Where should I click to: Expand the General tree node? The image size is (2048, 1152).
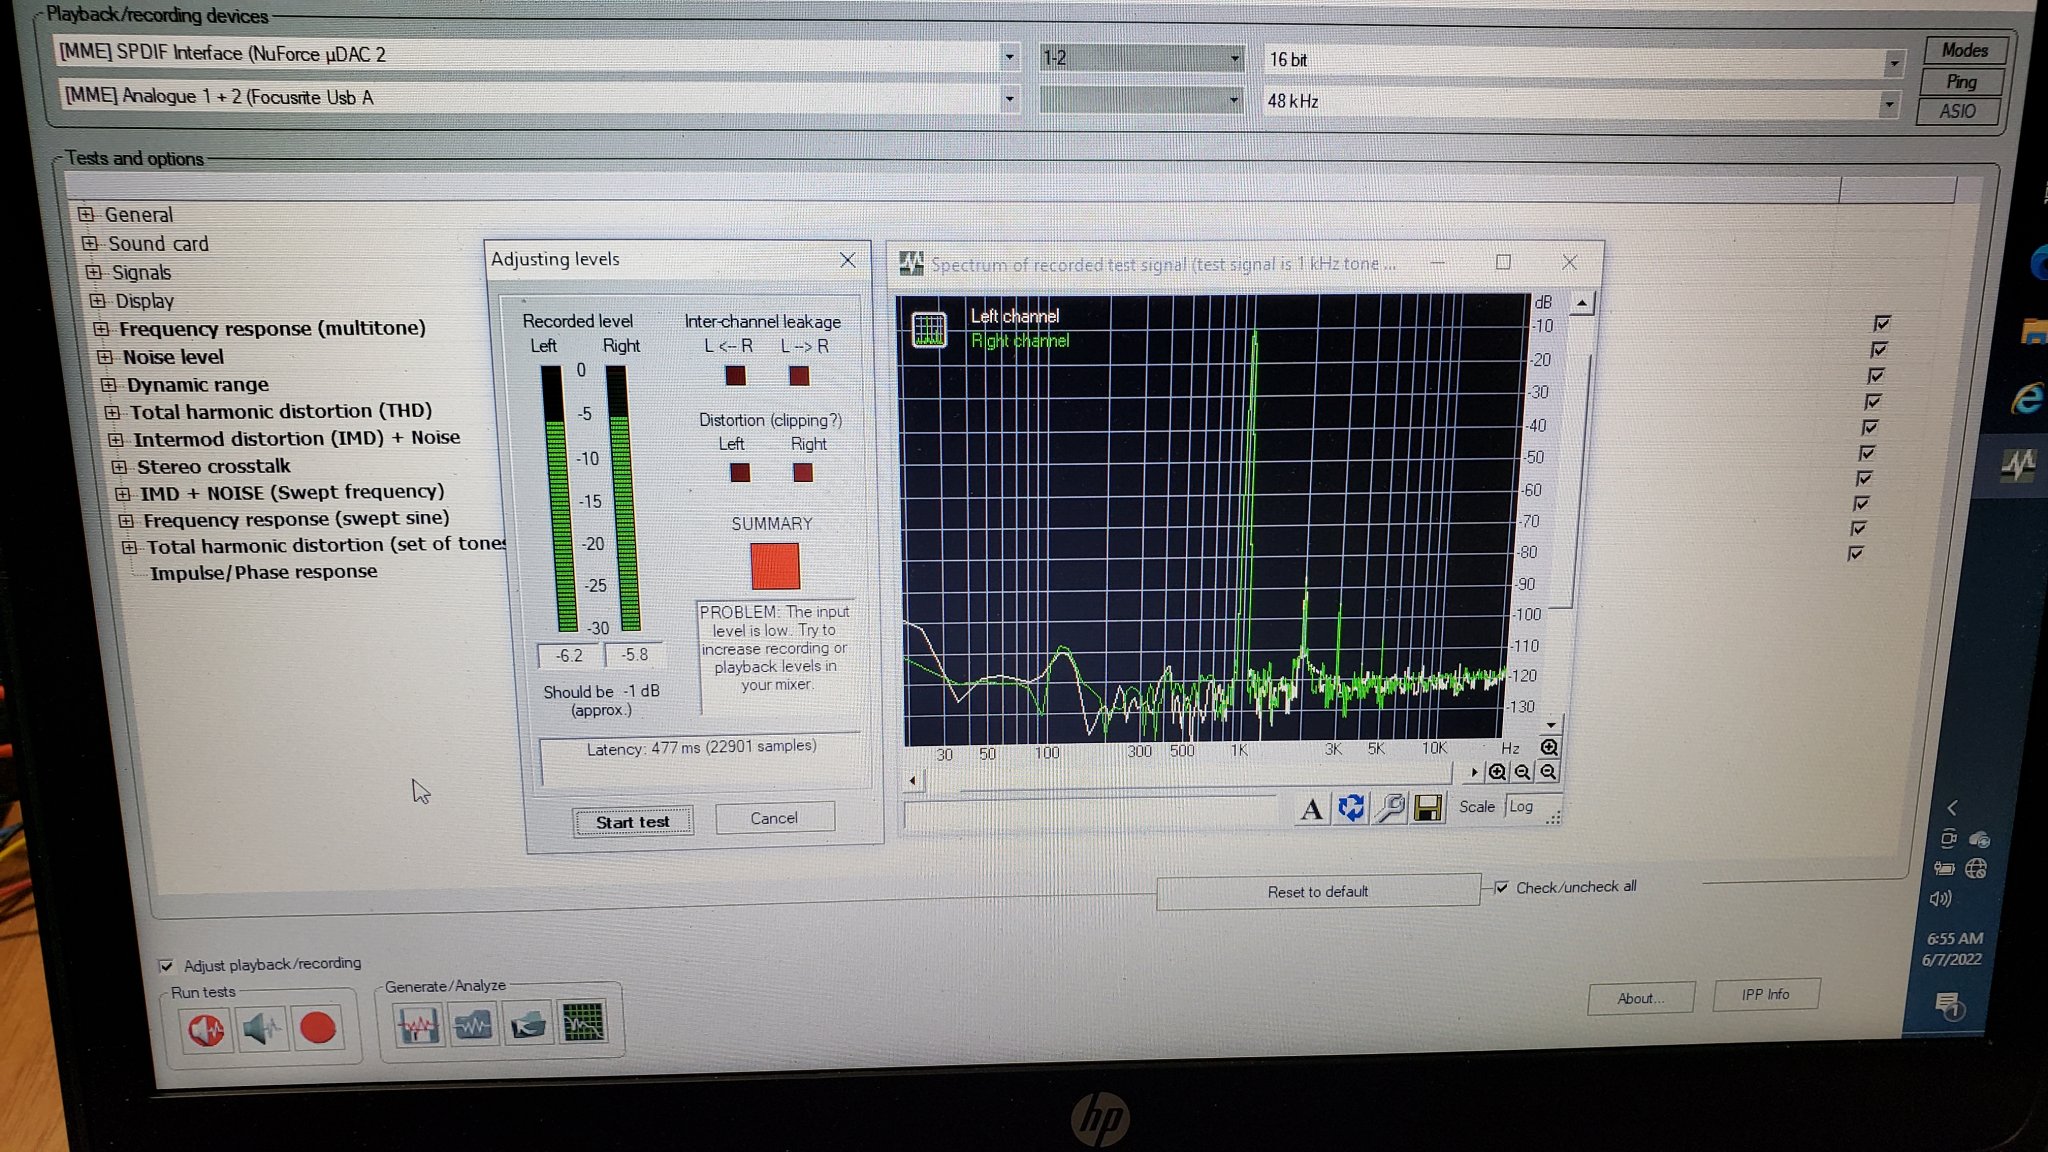click(86, 214)
